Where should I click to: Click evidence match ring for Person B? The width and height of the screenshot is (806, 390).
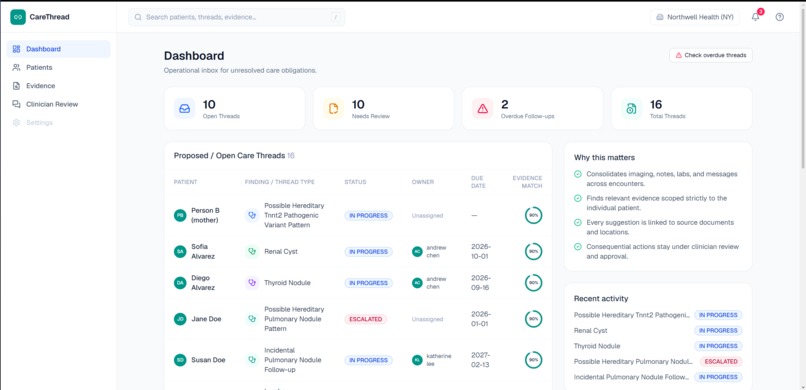[533, 216]
